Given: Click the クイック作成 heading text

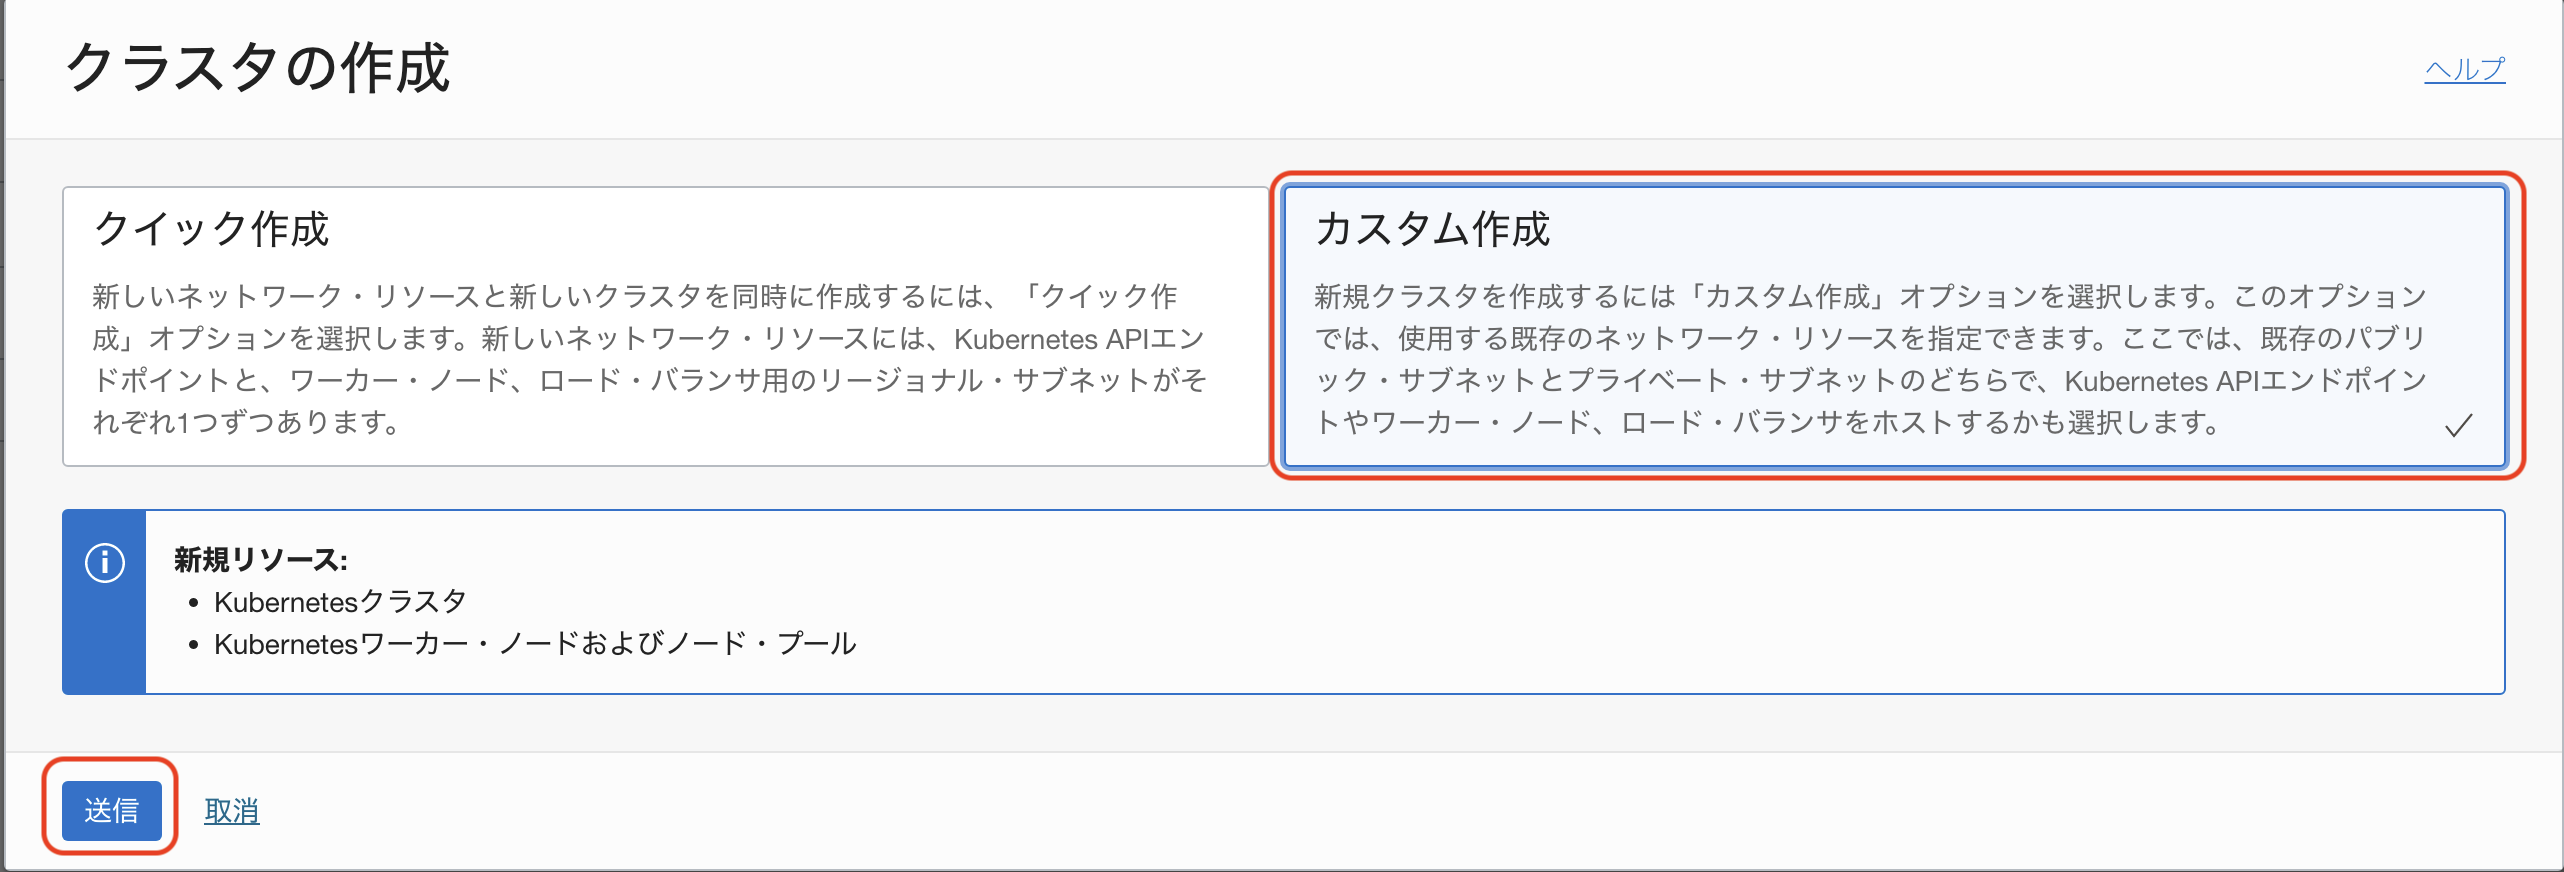Looking at the screenshot, I should pyautogui.click(x=211, y=229).
